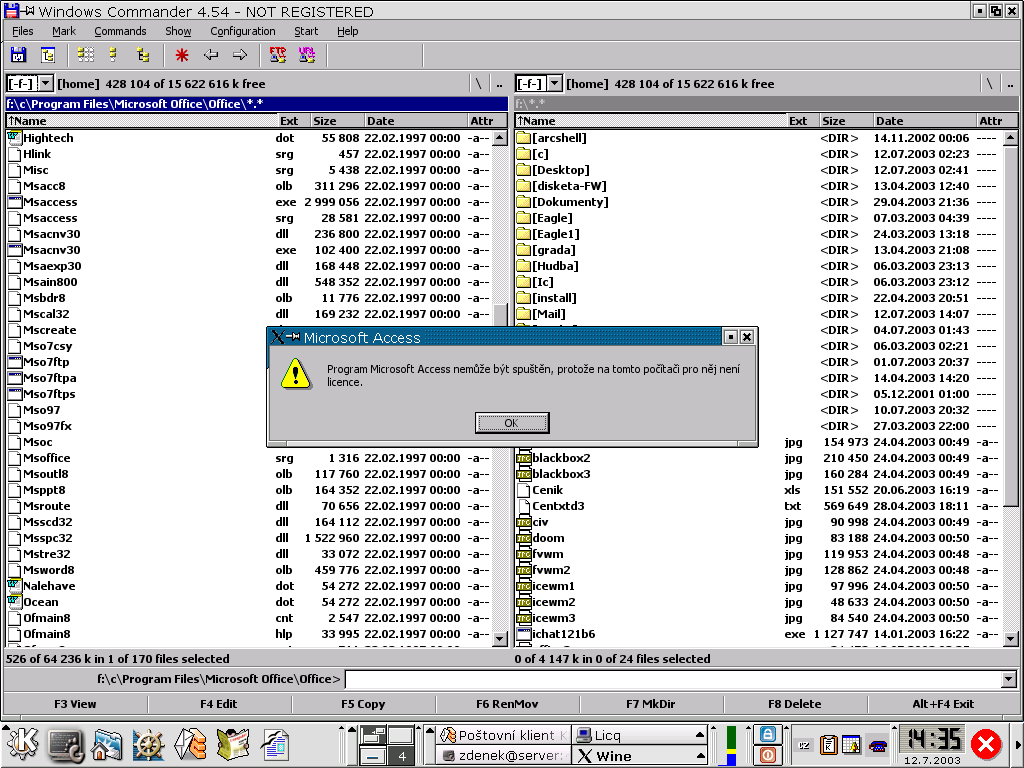Expand the Wine taskbar group arrow
Viewport: 1024px width, 768px height.
(699, 756)
